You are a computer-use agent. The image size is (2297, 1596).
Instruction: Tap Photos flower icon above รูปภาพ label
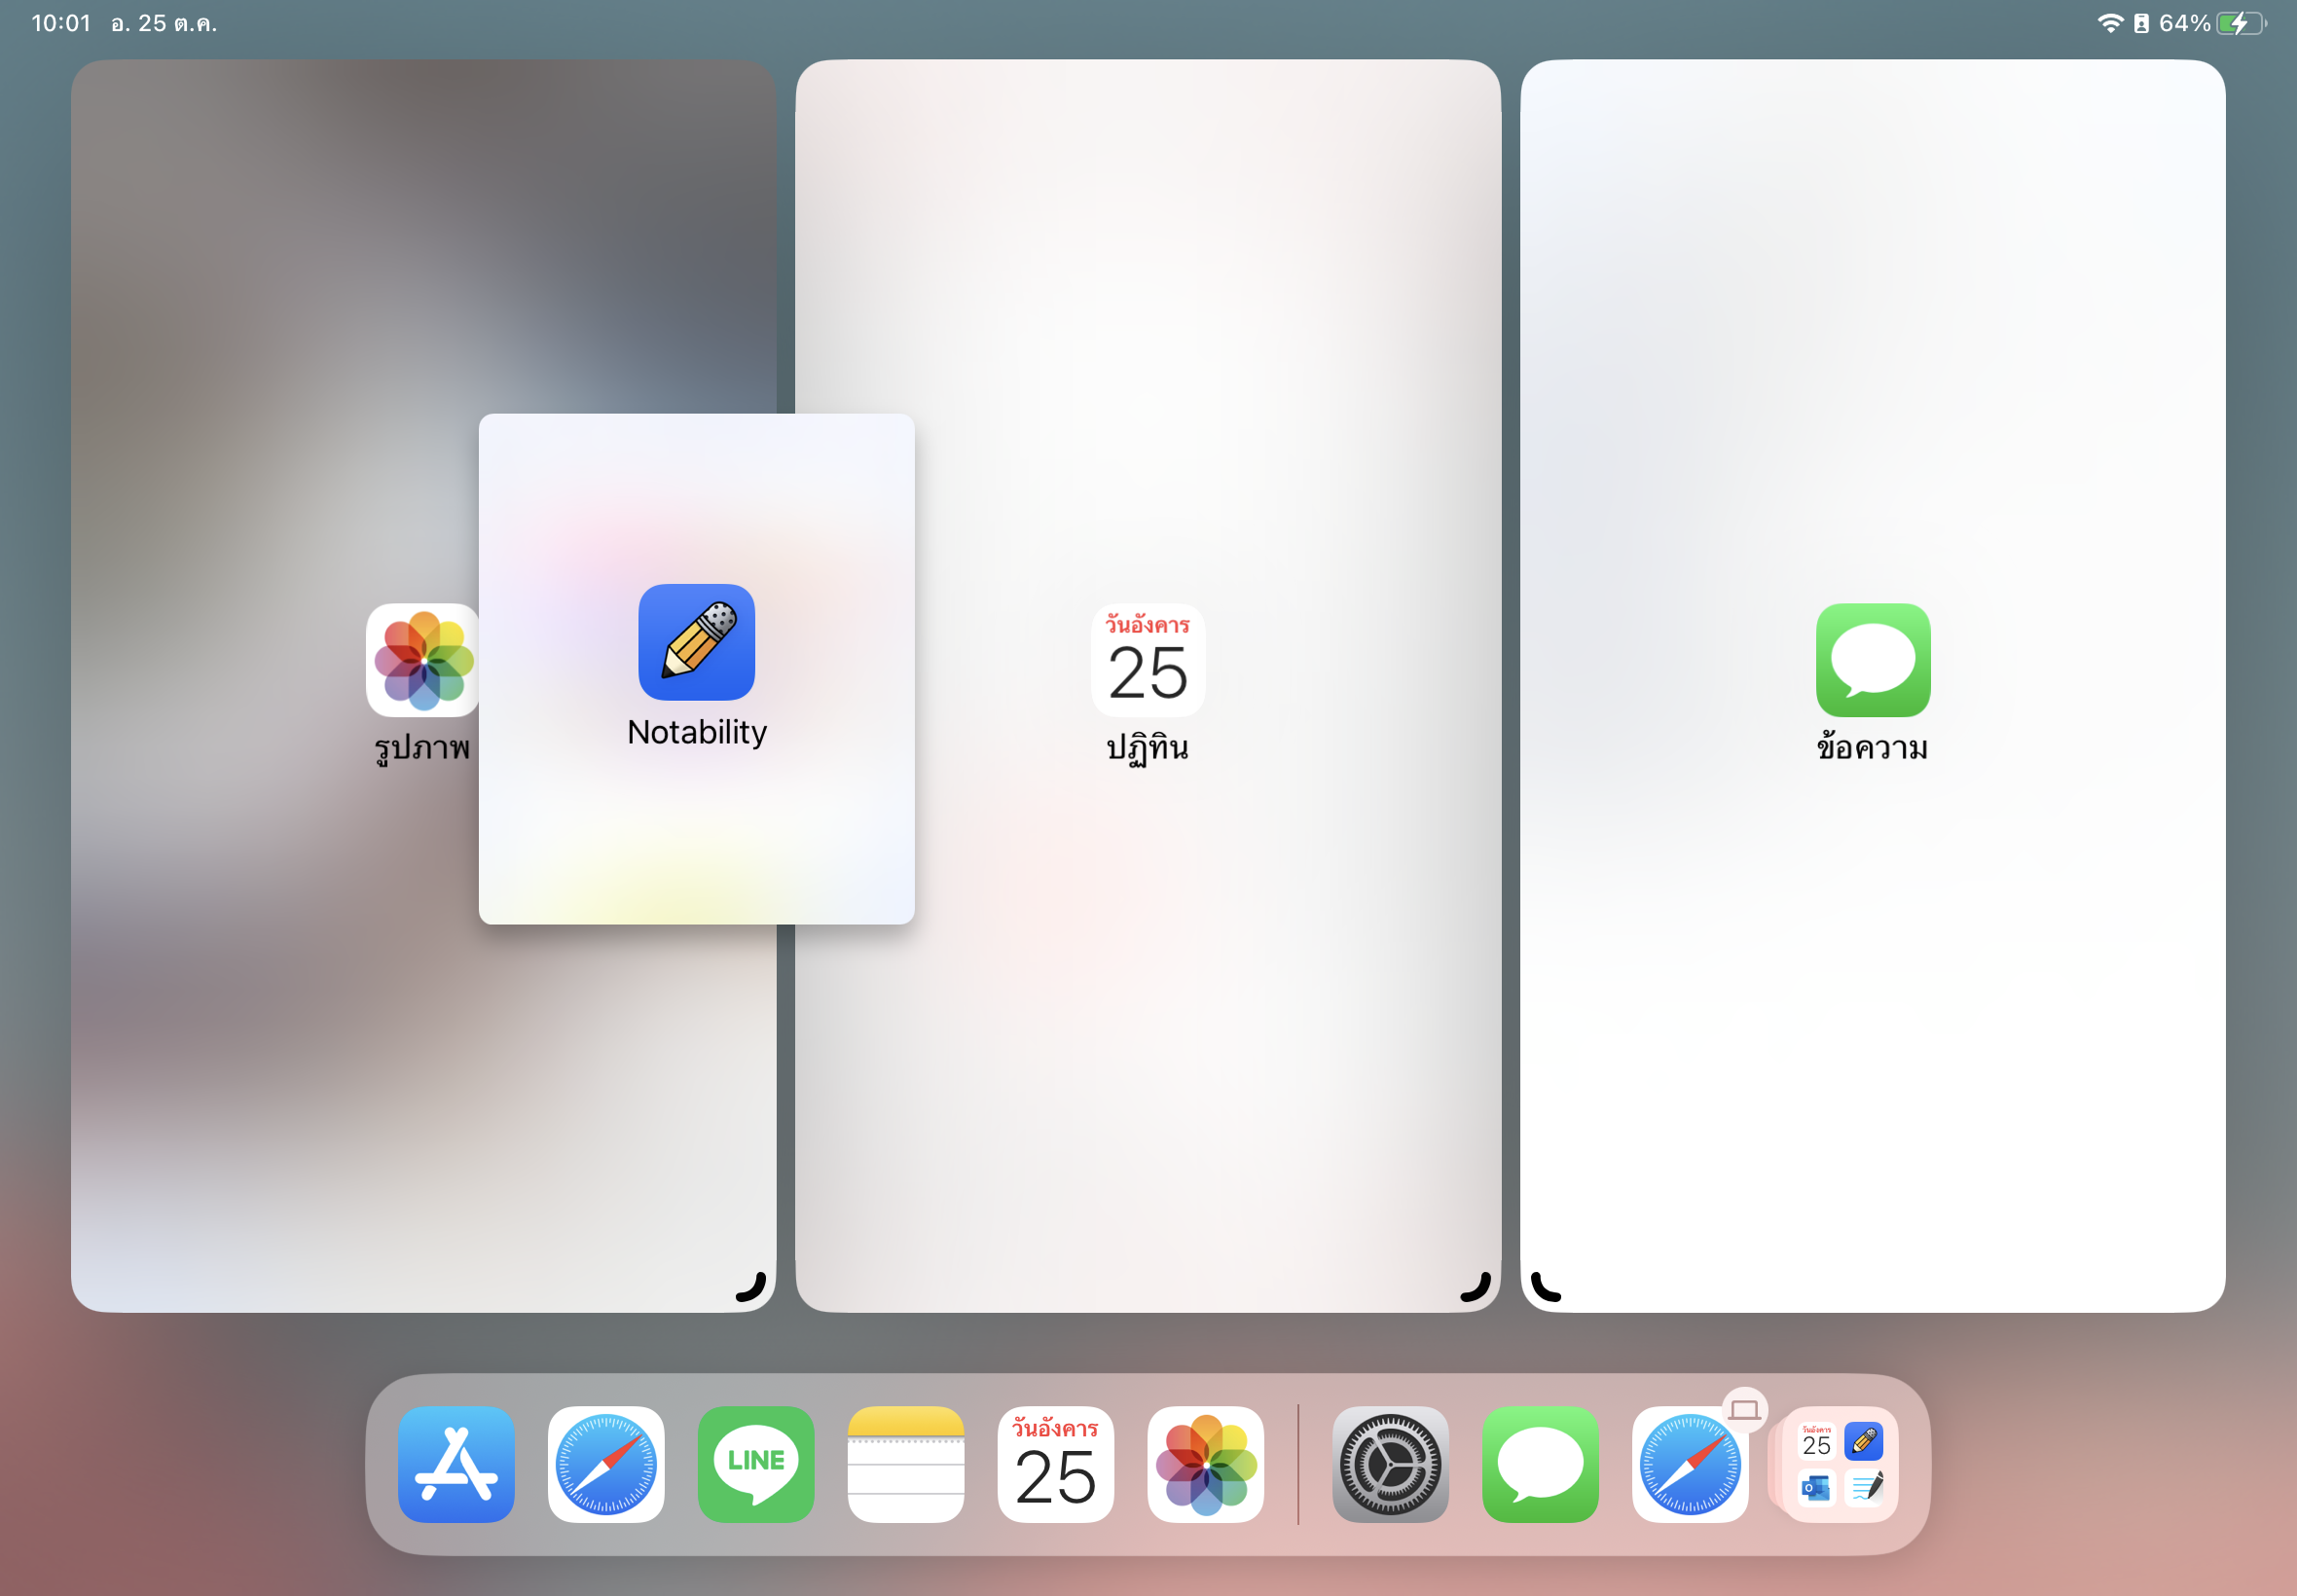coord(423,660)
